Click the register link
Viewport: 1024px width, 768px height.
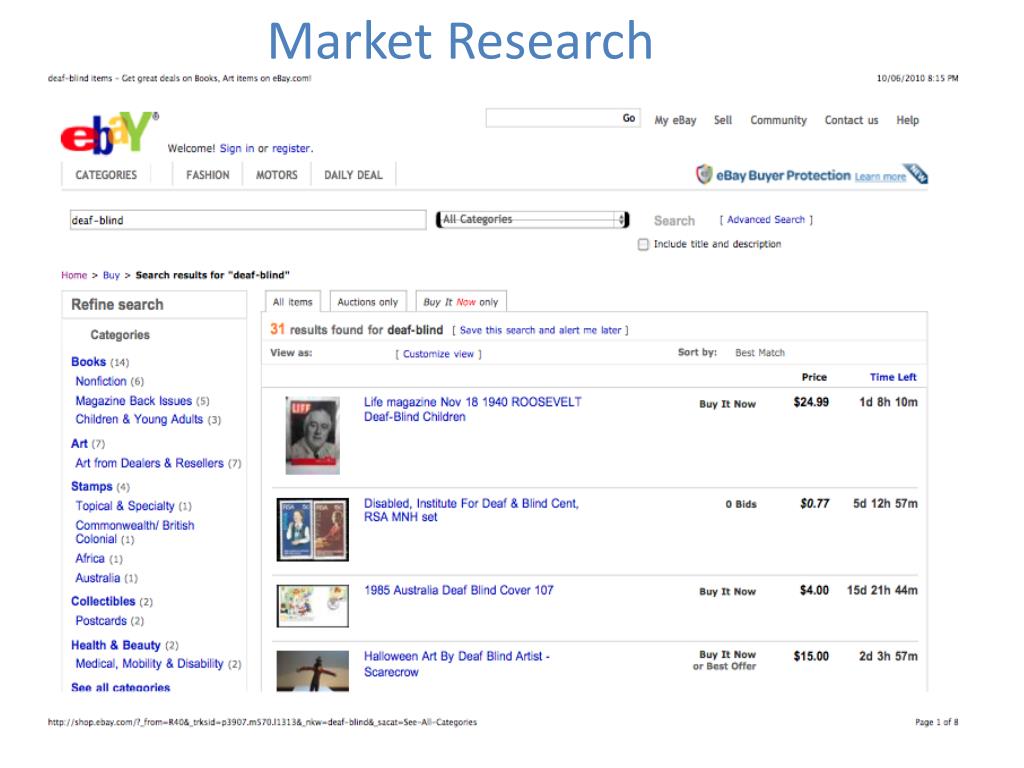click(291, 148)
